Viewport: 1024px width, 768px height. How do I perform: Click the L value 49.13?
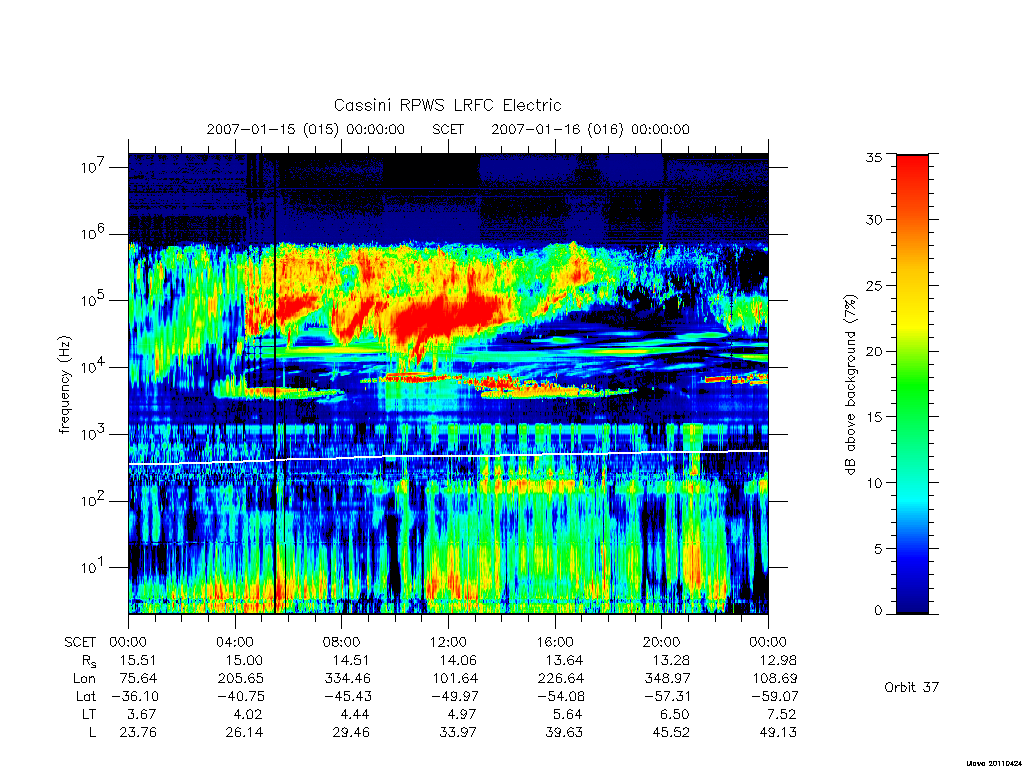click(777, 732)
